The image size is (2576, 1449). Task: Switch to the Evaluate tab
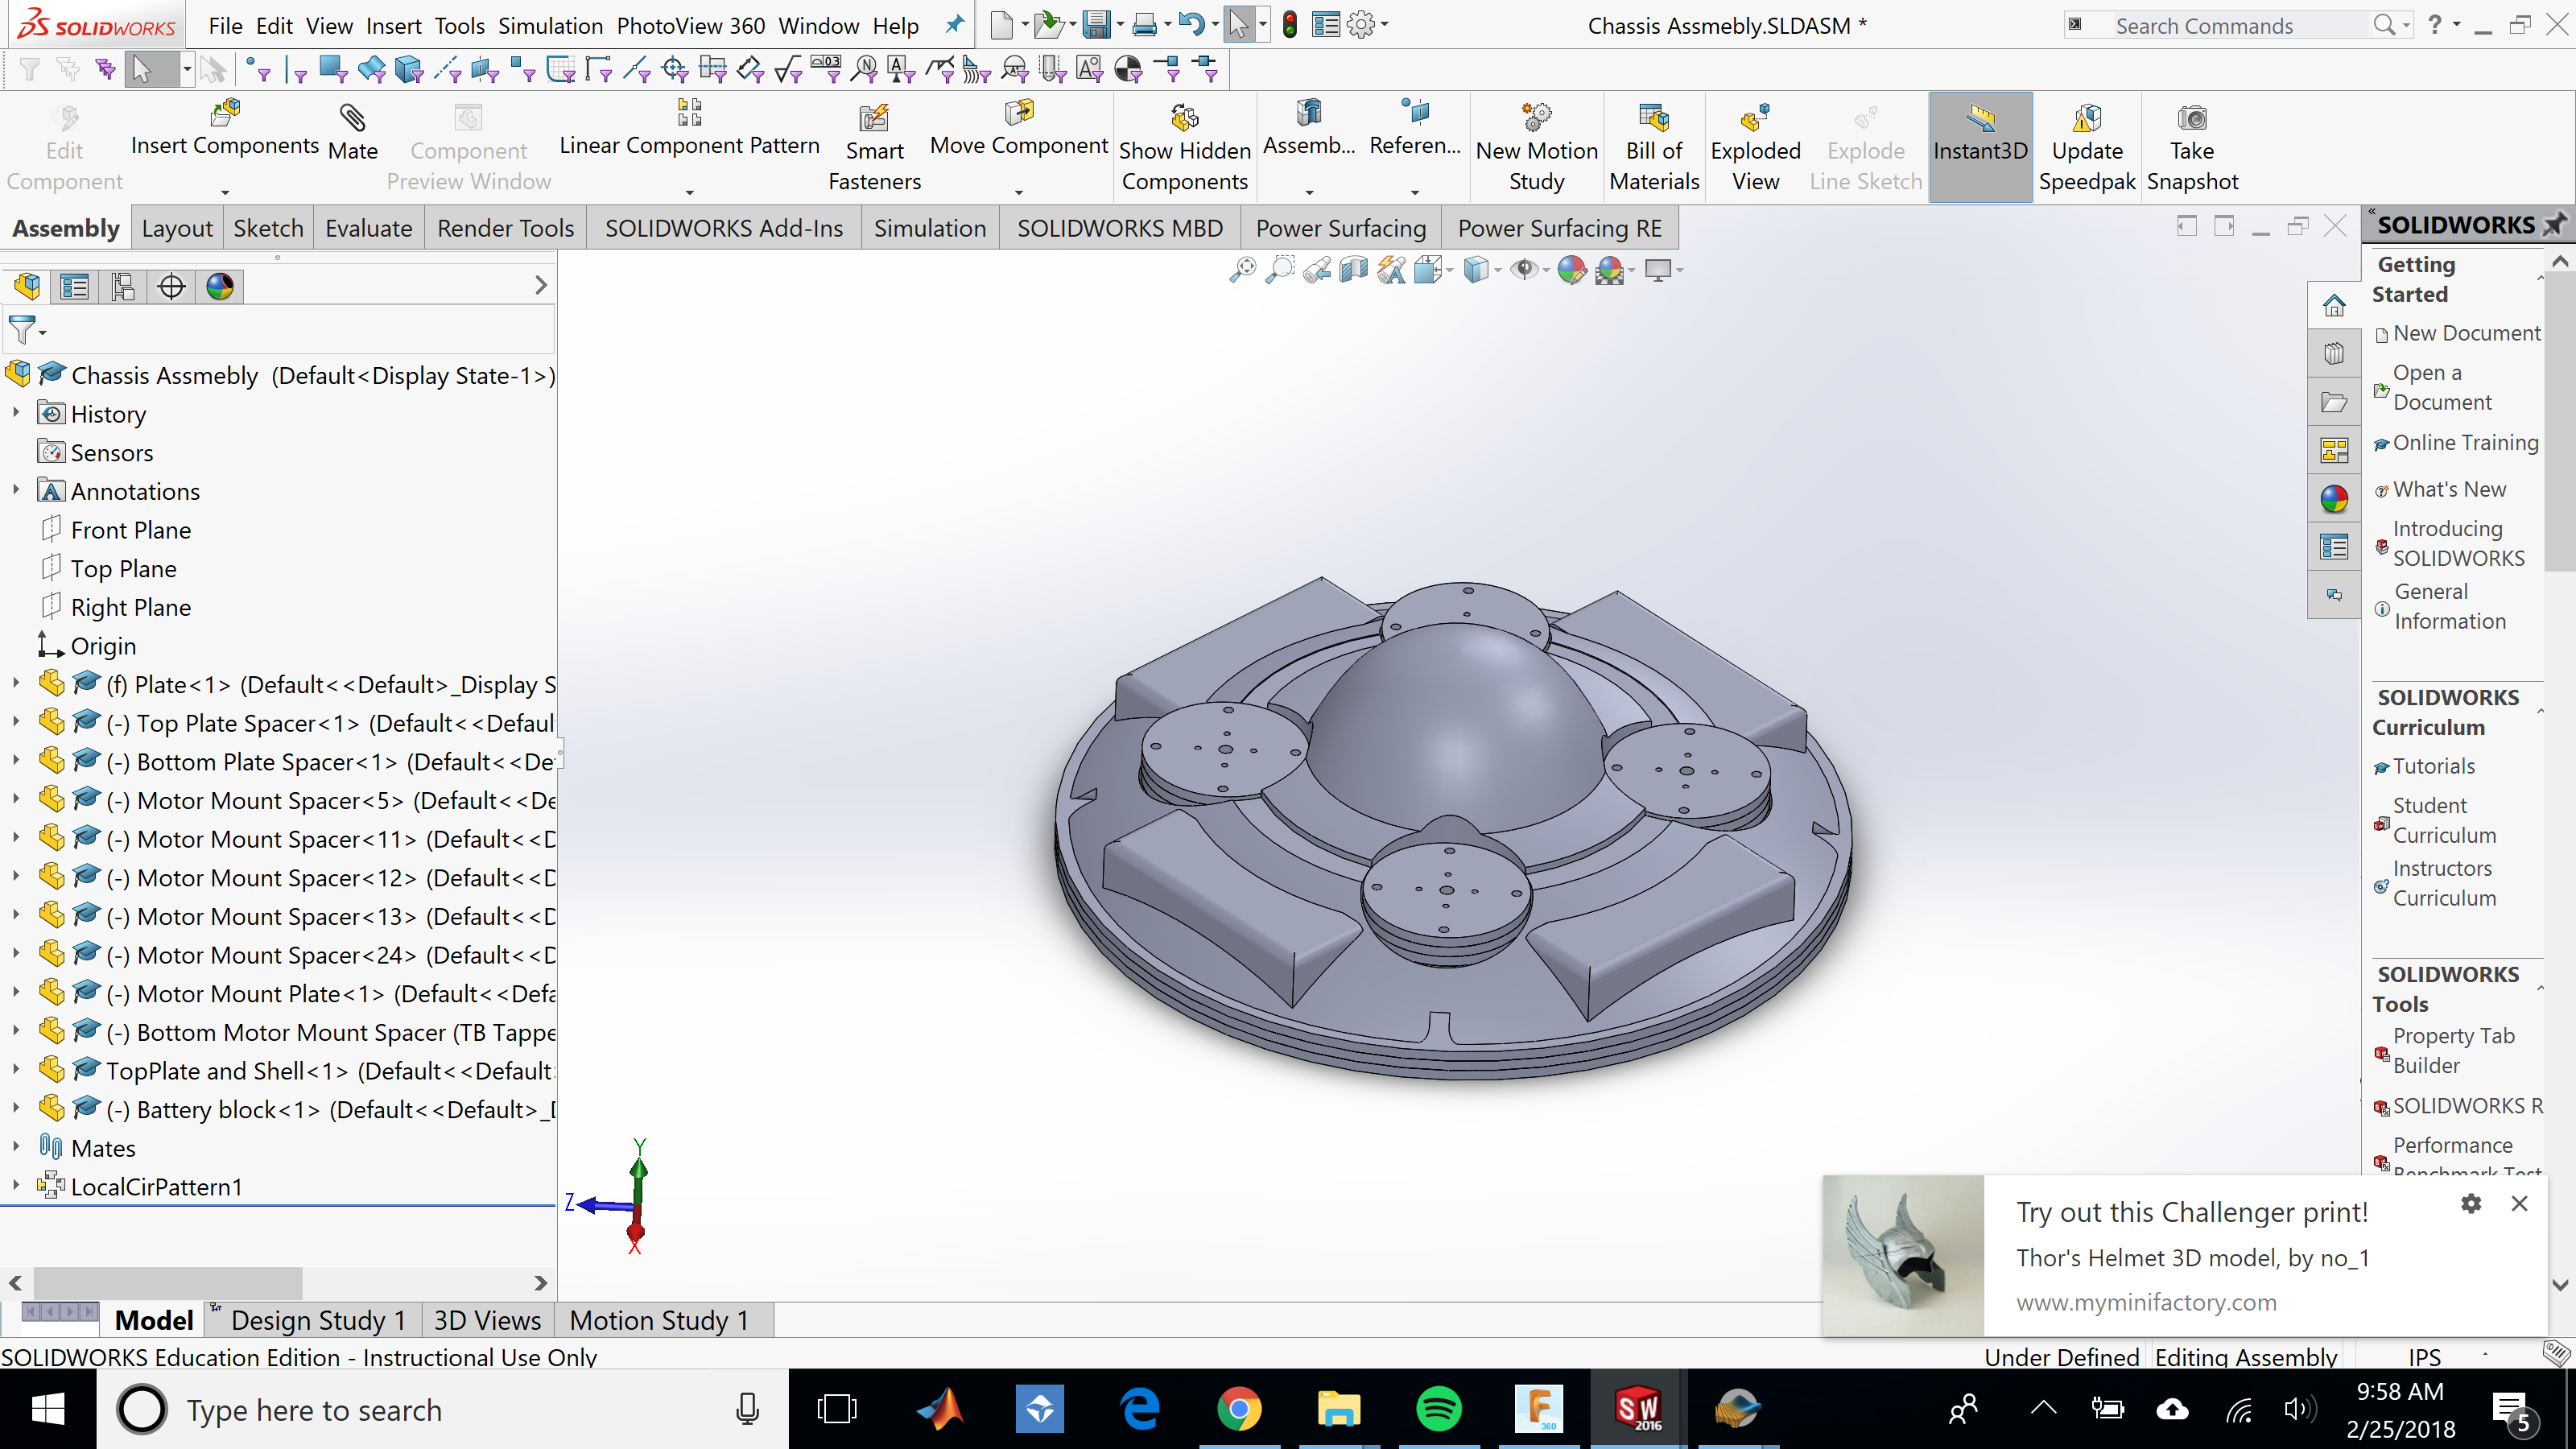point(368,228)
